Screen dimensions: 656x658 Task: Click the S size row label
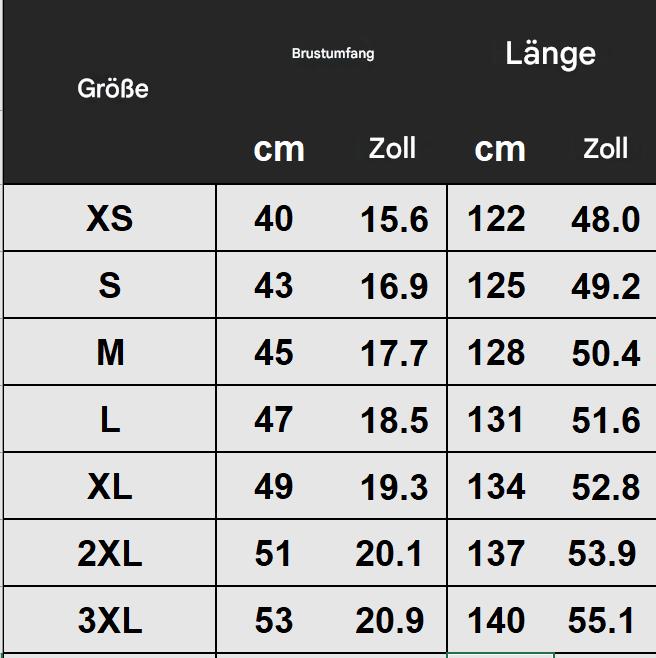(110, 285)
